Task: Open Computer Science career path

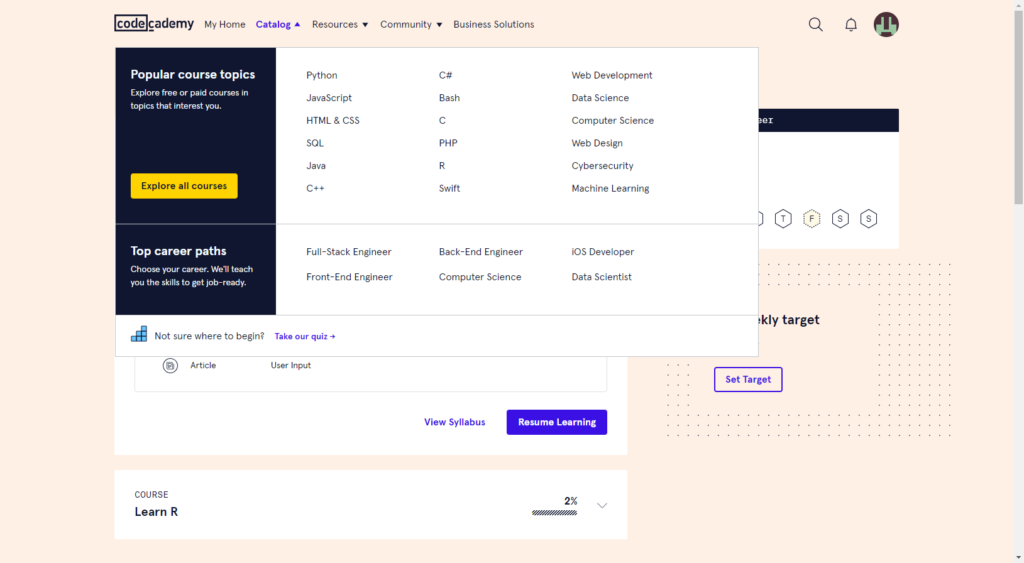Action: pyautogui.click(x=480, y=277)
